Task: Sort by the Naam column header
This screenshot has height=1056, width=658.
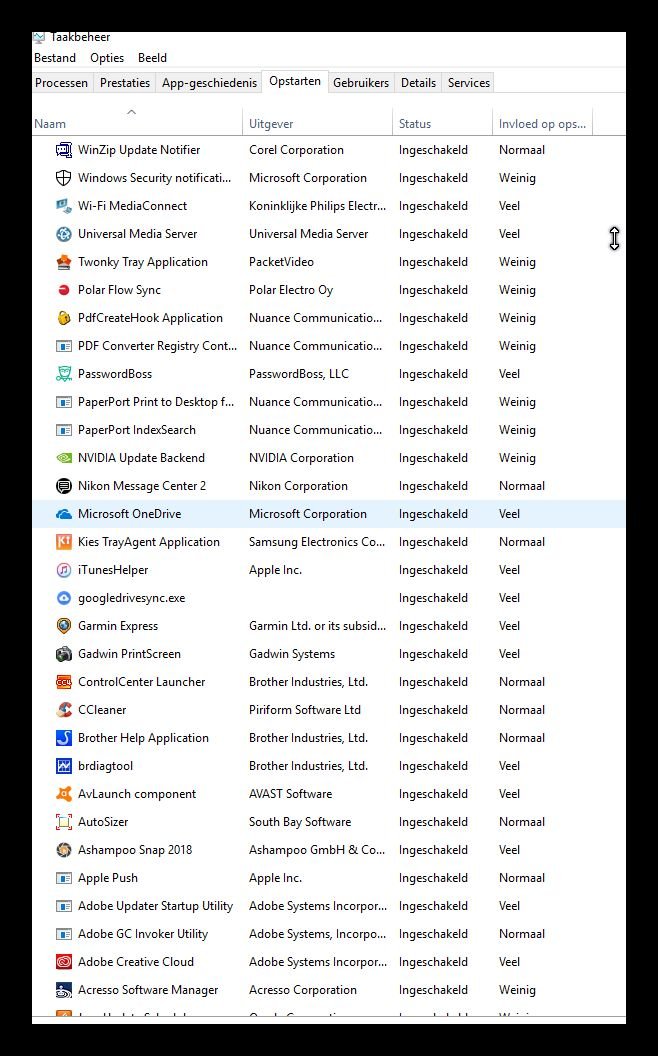Action: [137, 122]
